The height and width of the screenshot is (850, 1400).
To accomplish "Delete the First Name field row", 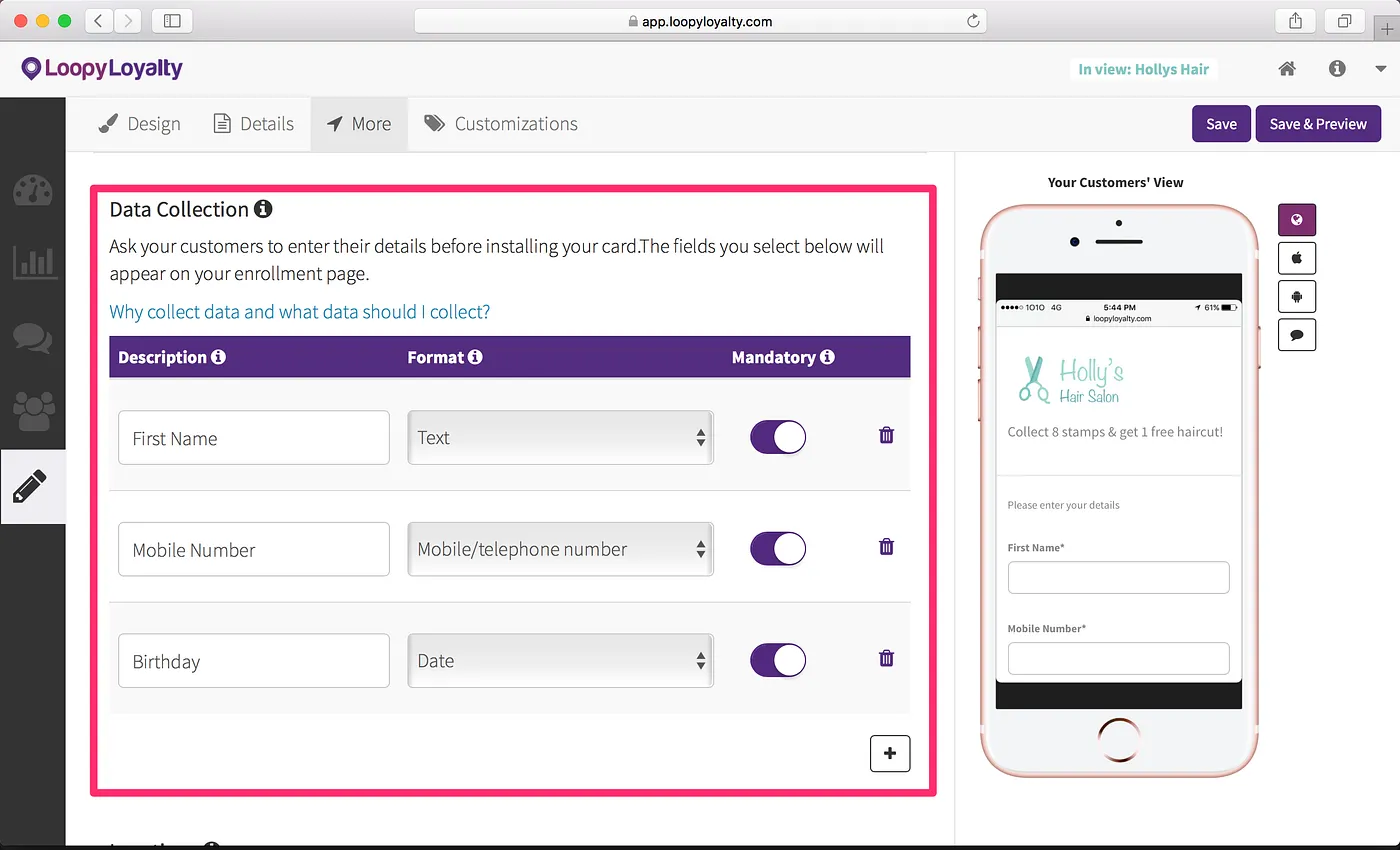I will point(886,436).
